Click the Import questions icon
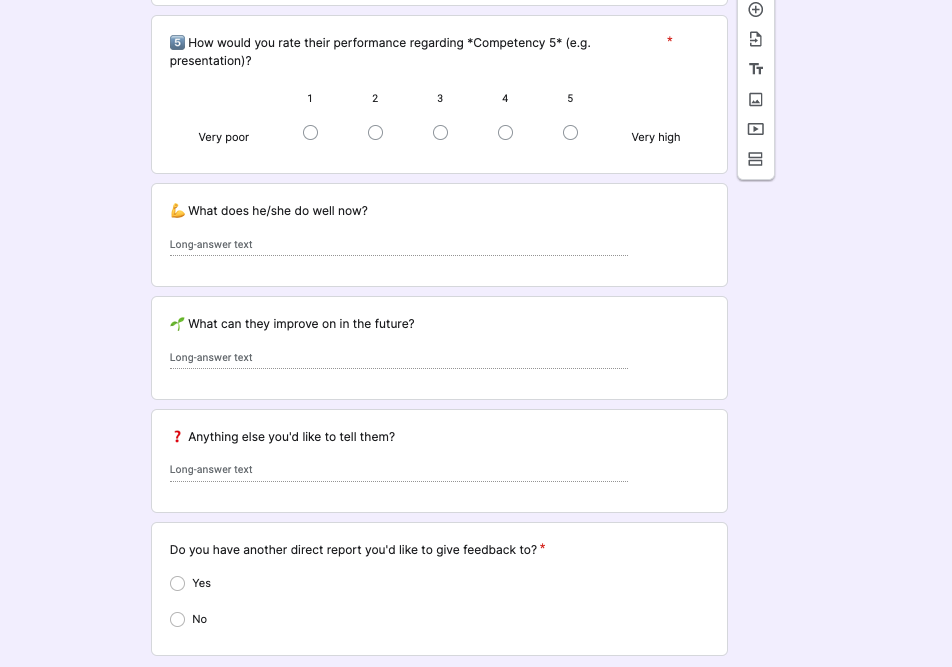 coord(756,39)
